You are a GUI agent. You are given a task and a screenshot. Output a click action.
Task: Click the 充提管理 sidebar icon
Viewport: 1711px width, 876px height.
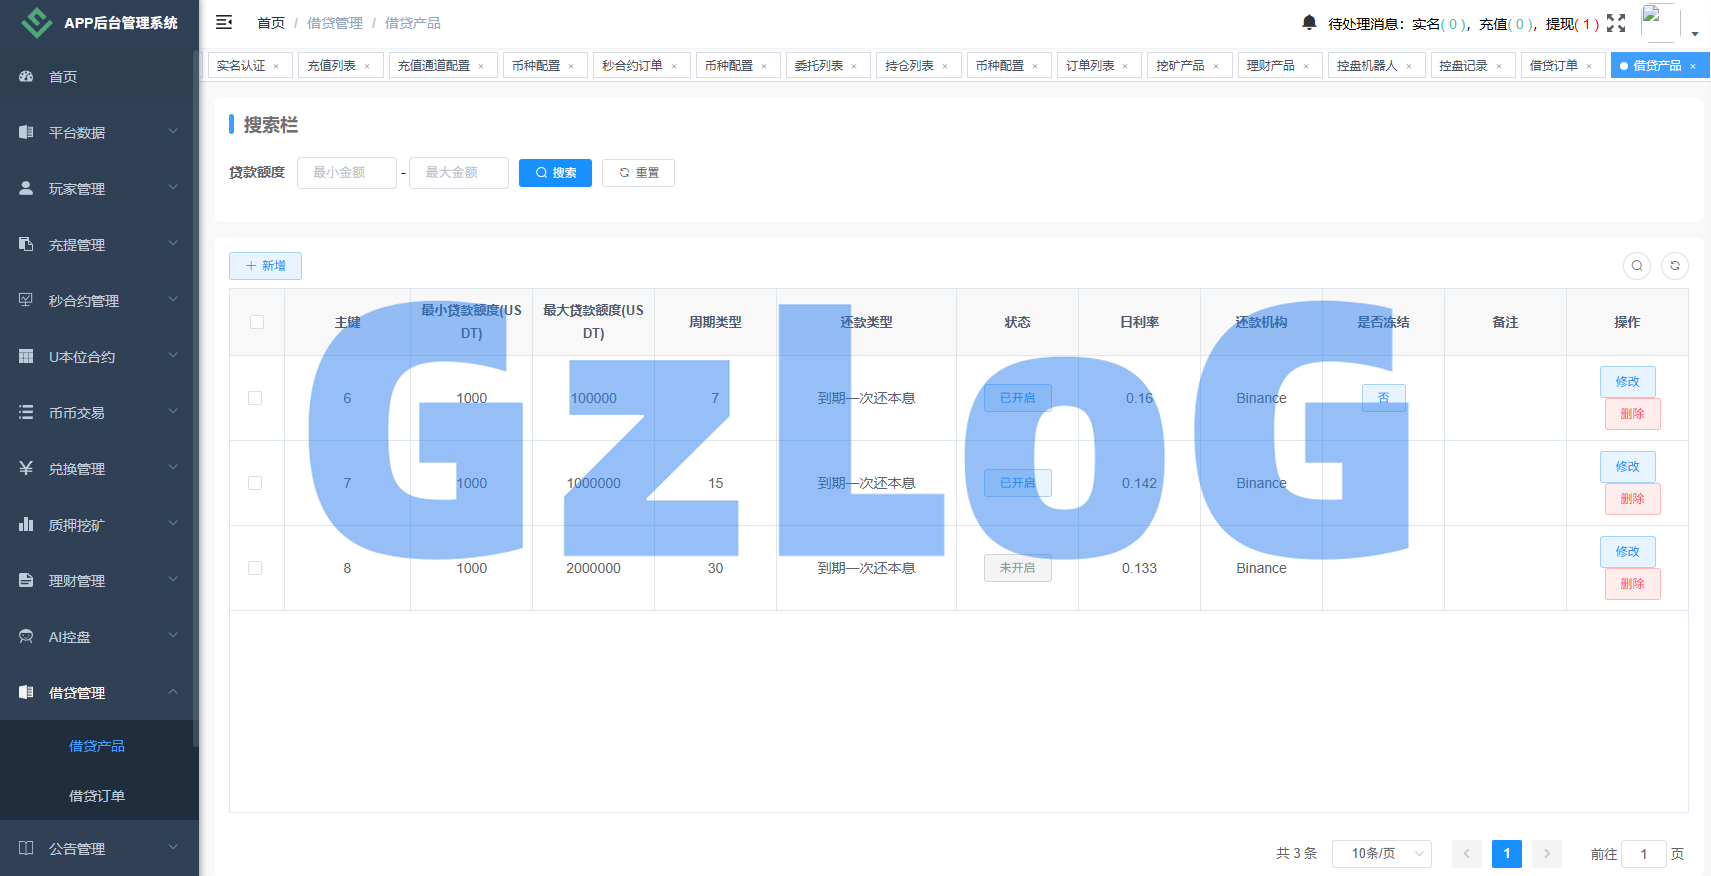click(x=26, y=244)
